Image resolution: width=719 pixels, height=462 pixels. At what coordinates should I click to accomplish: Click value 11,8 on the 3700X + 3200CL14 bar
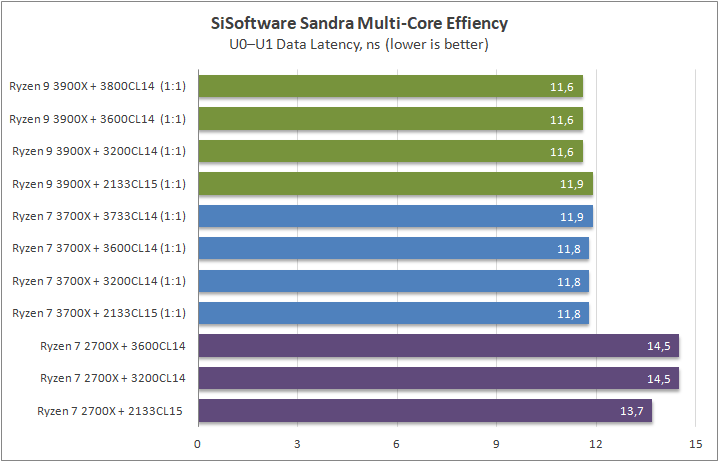pyautogui.click(x=569, y=282)
